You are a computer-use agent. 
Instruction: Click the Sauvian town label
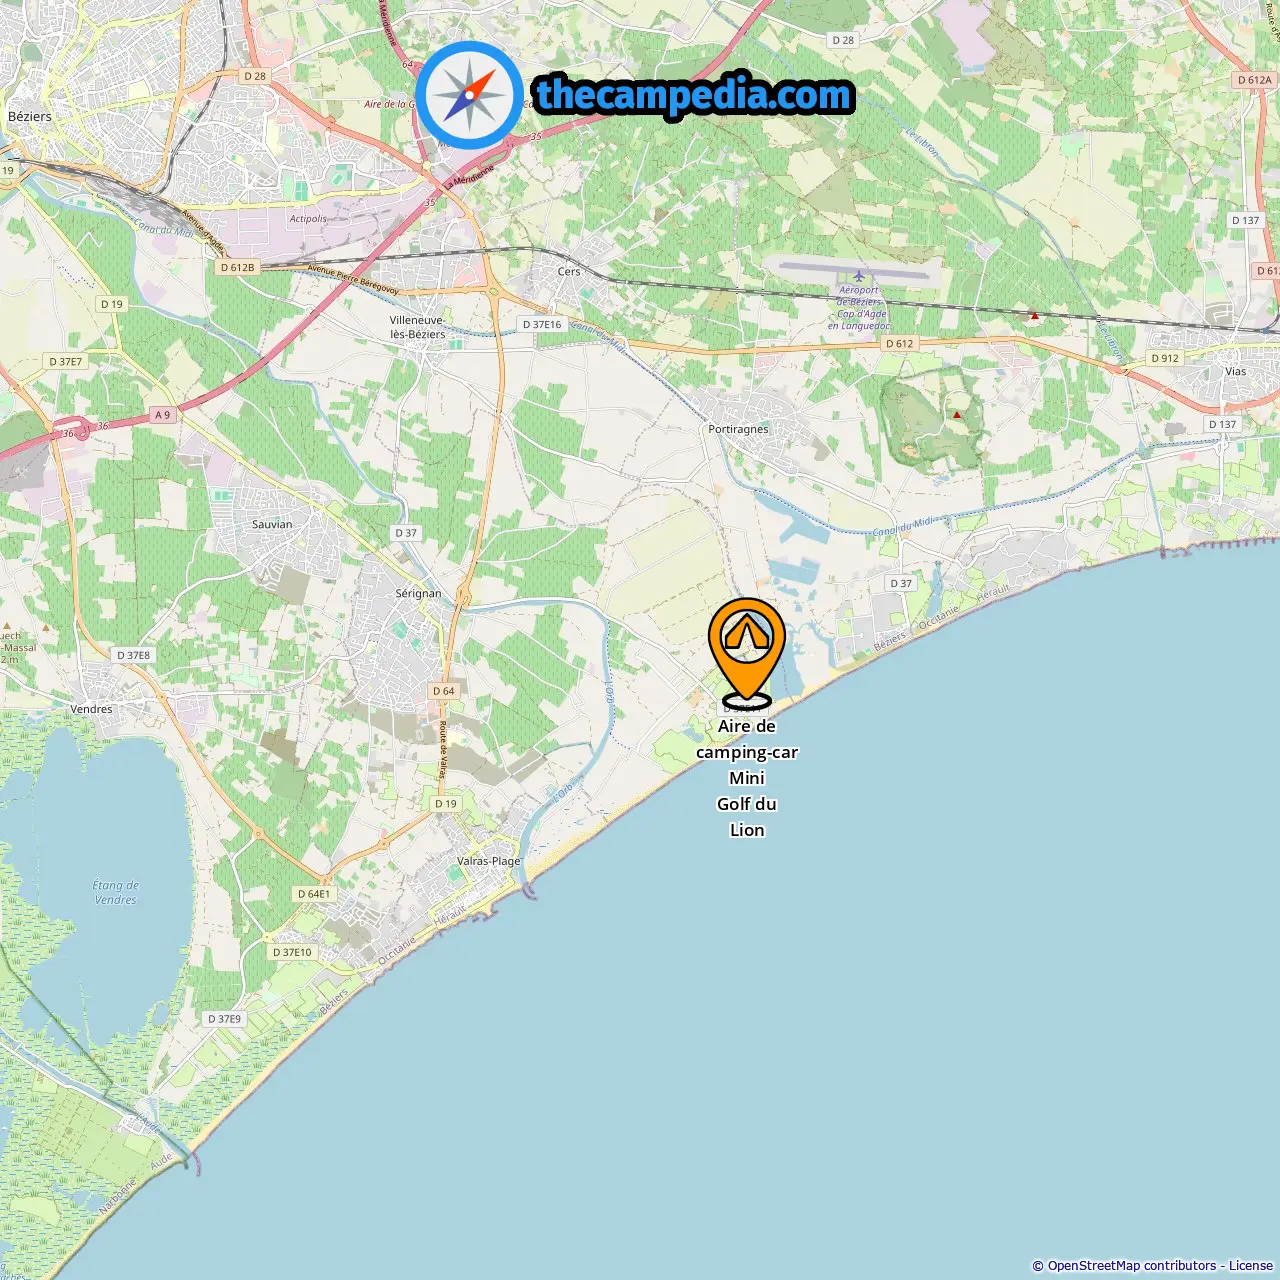pyautogui.click(x=272, y=524)
